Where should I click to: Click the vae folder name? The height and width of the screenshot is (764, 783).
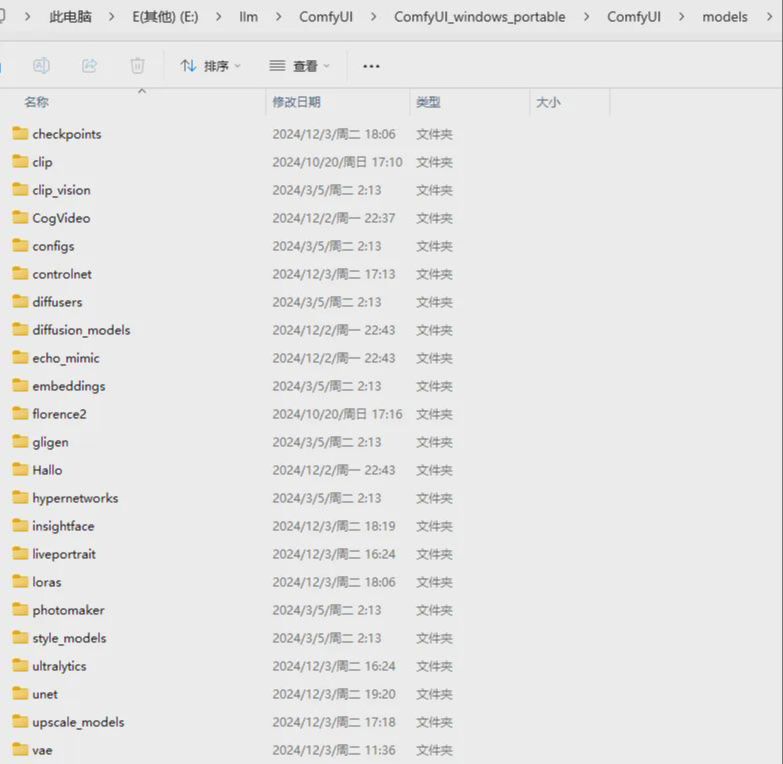(42, 751)
